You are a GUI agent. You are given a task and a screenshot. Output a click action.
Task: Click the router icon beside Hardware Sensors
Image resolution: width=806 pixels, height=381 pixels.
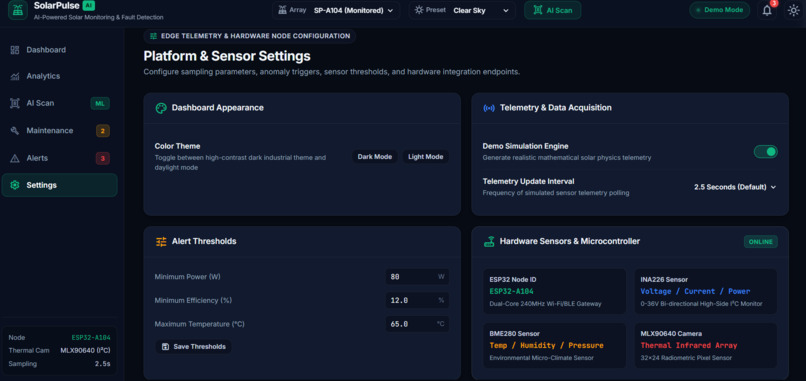[489, 241]
